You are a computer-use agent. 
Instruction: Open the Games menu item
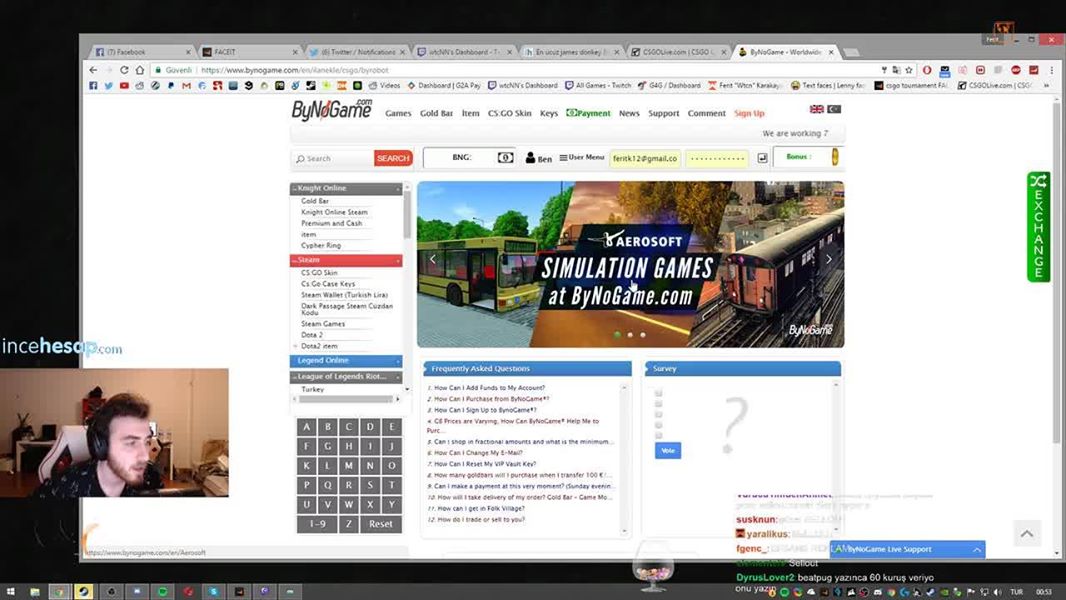398,113
